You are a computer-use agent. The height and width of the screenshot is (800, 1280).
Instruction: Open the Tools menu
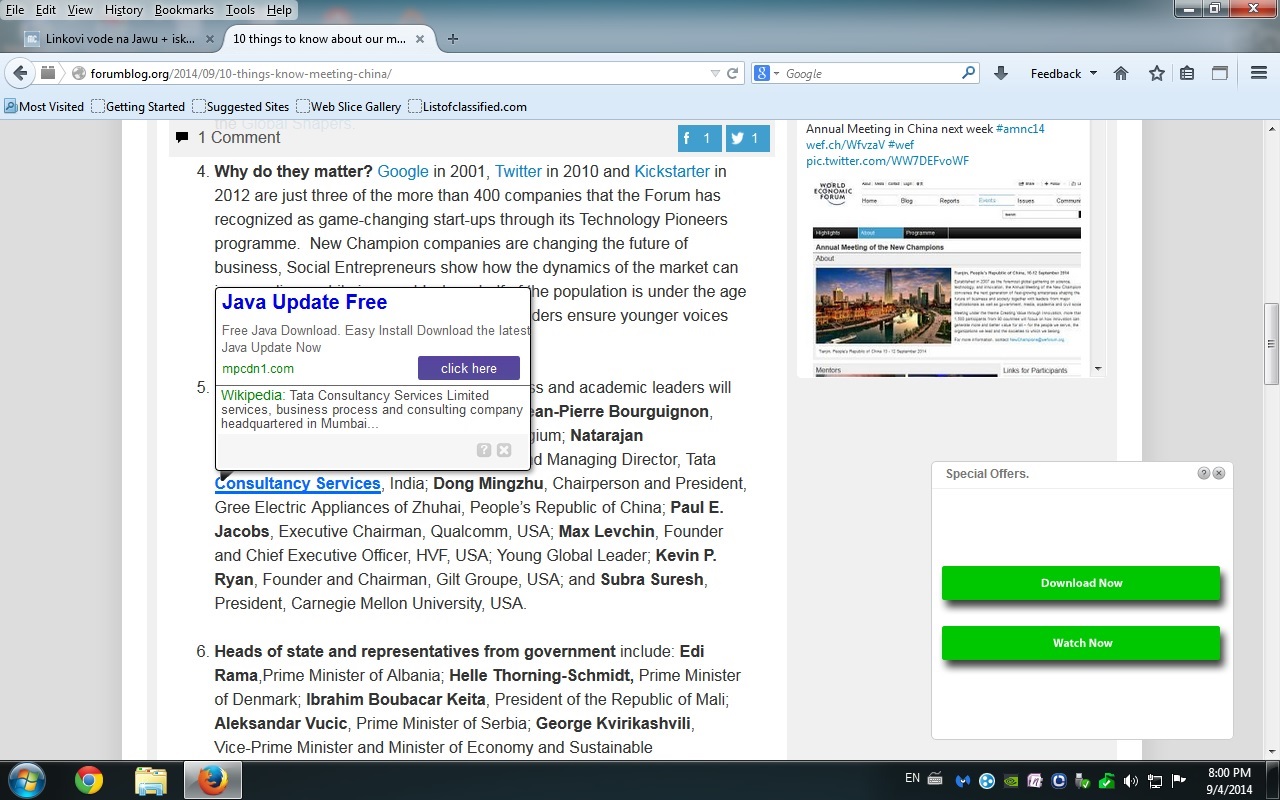[240, 10]
